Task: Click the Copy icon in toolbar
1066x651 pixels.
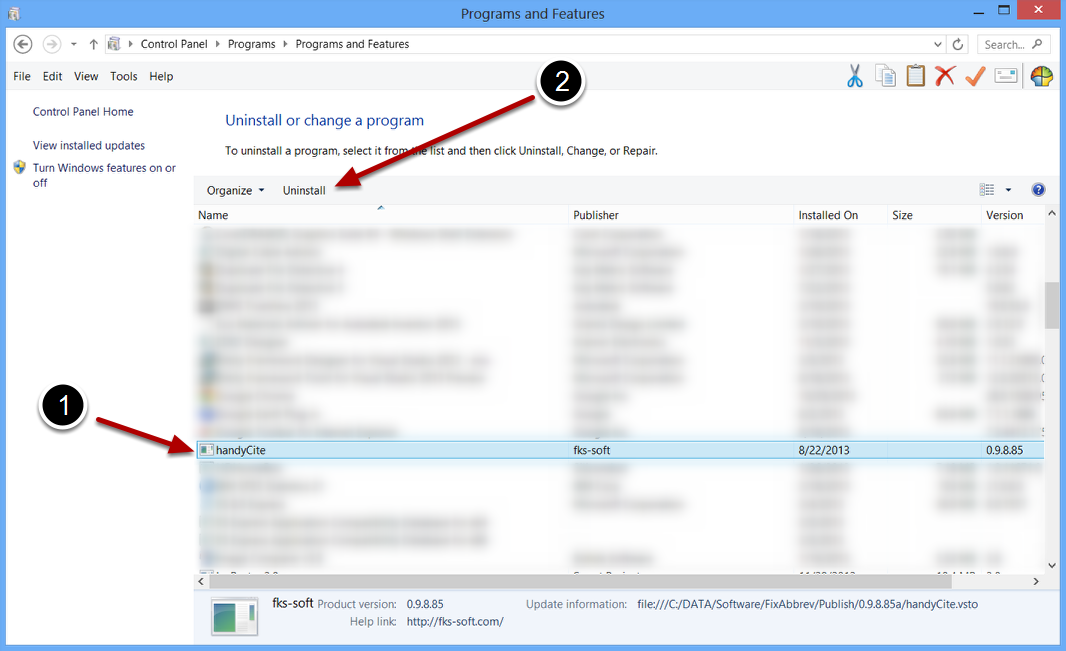Action: pos(885,76)
